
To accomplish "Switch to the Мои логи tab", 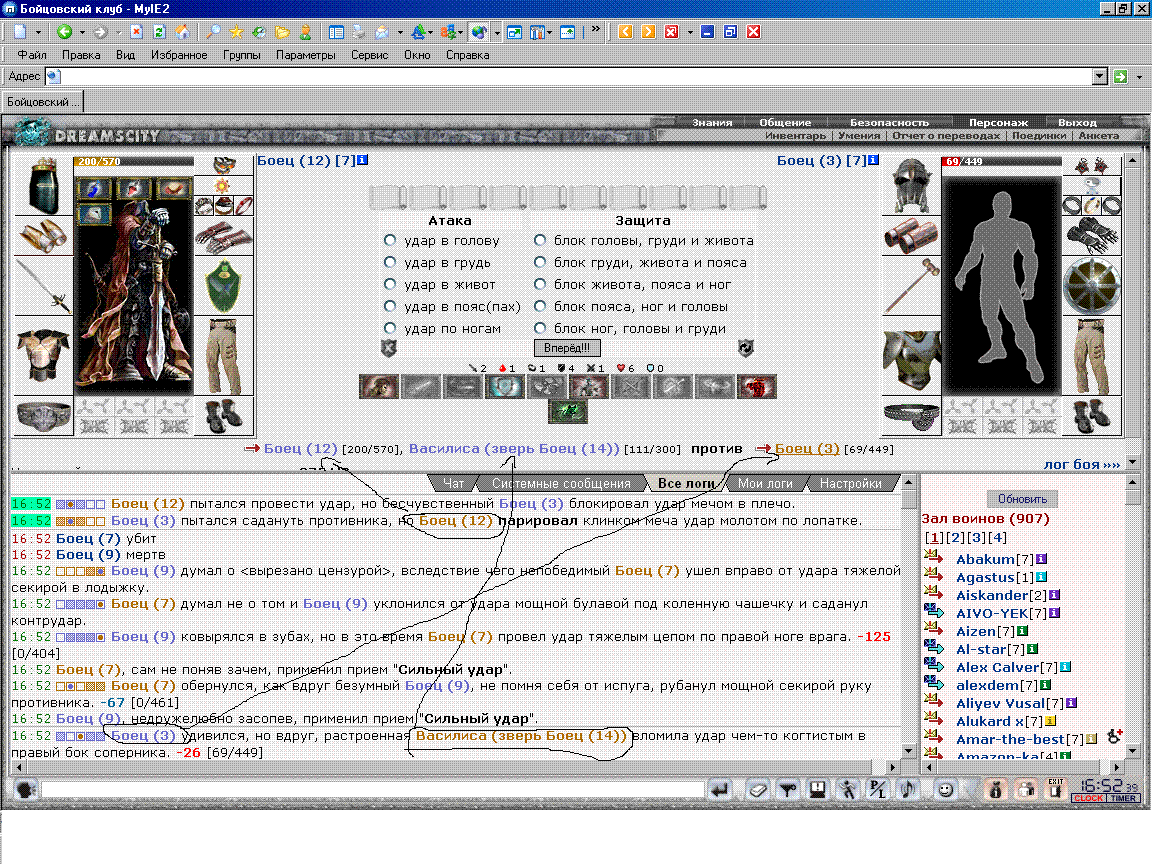I will click(x=765, y=483).
